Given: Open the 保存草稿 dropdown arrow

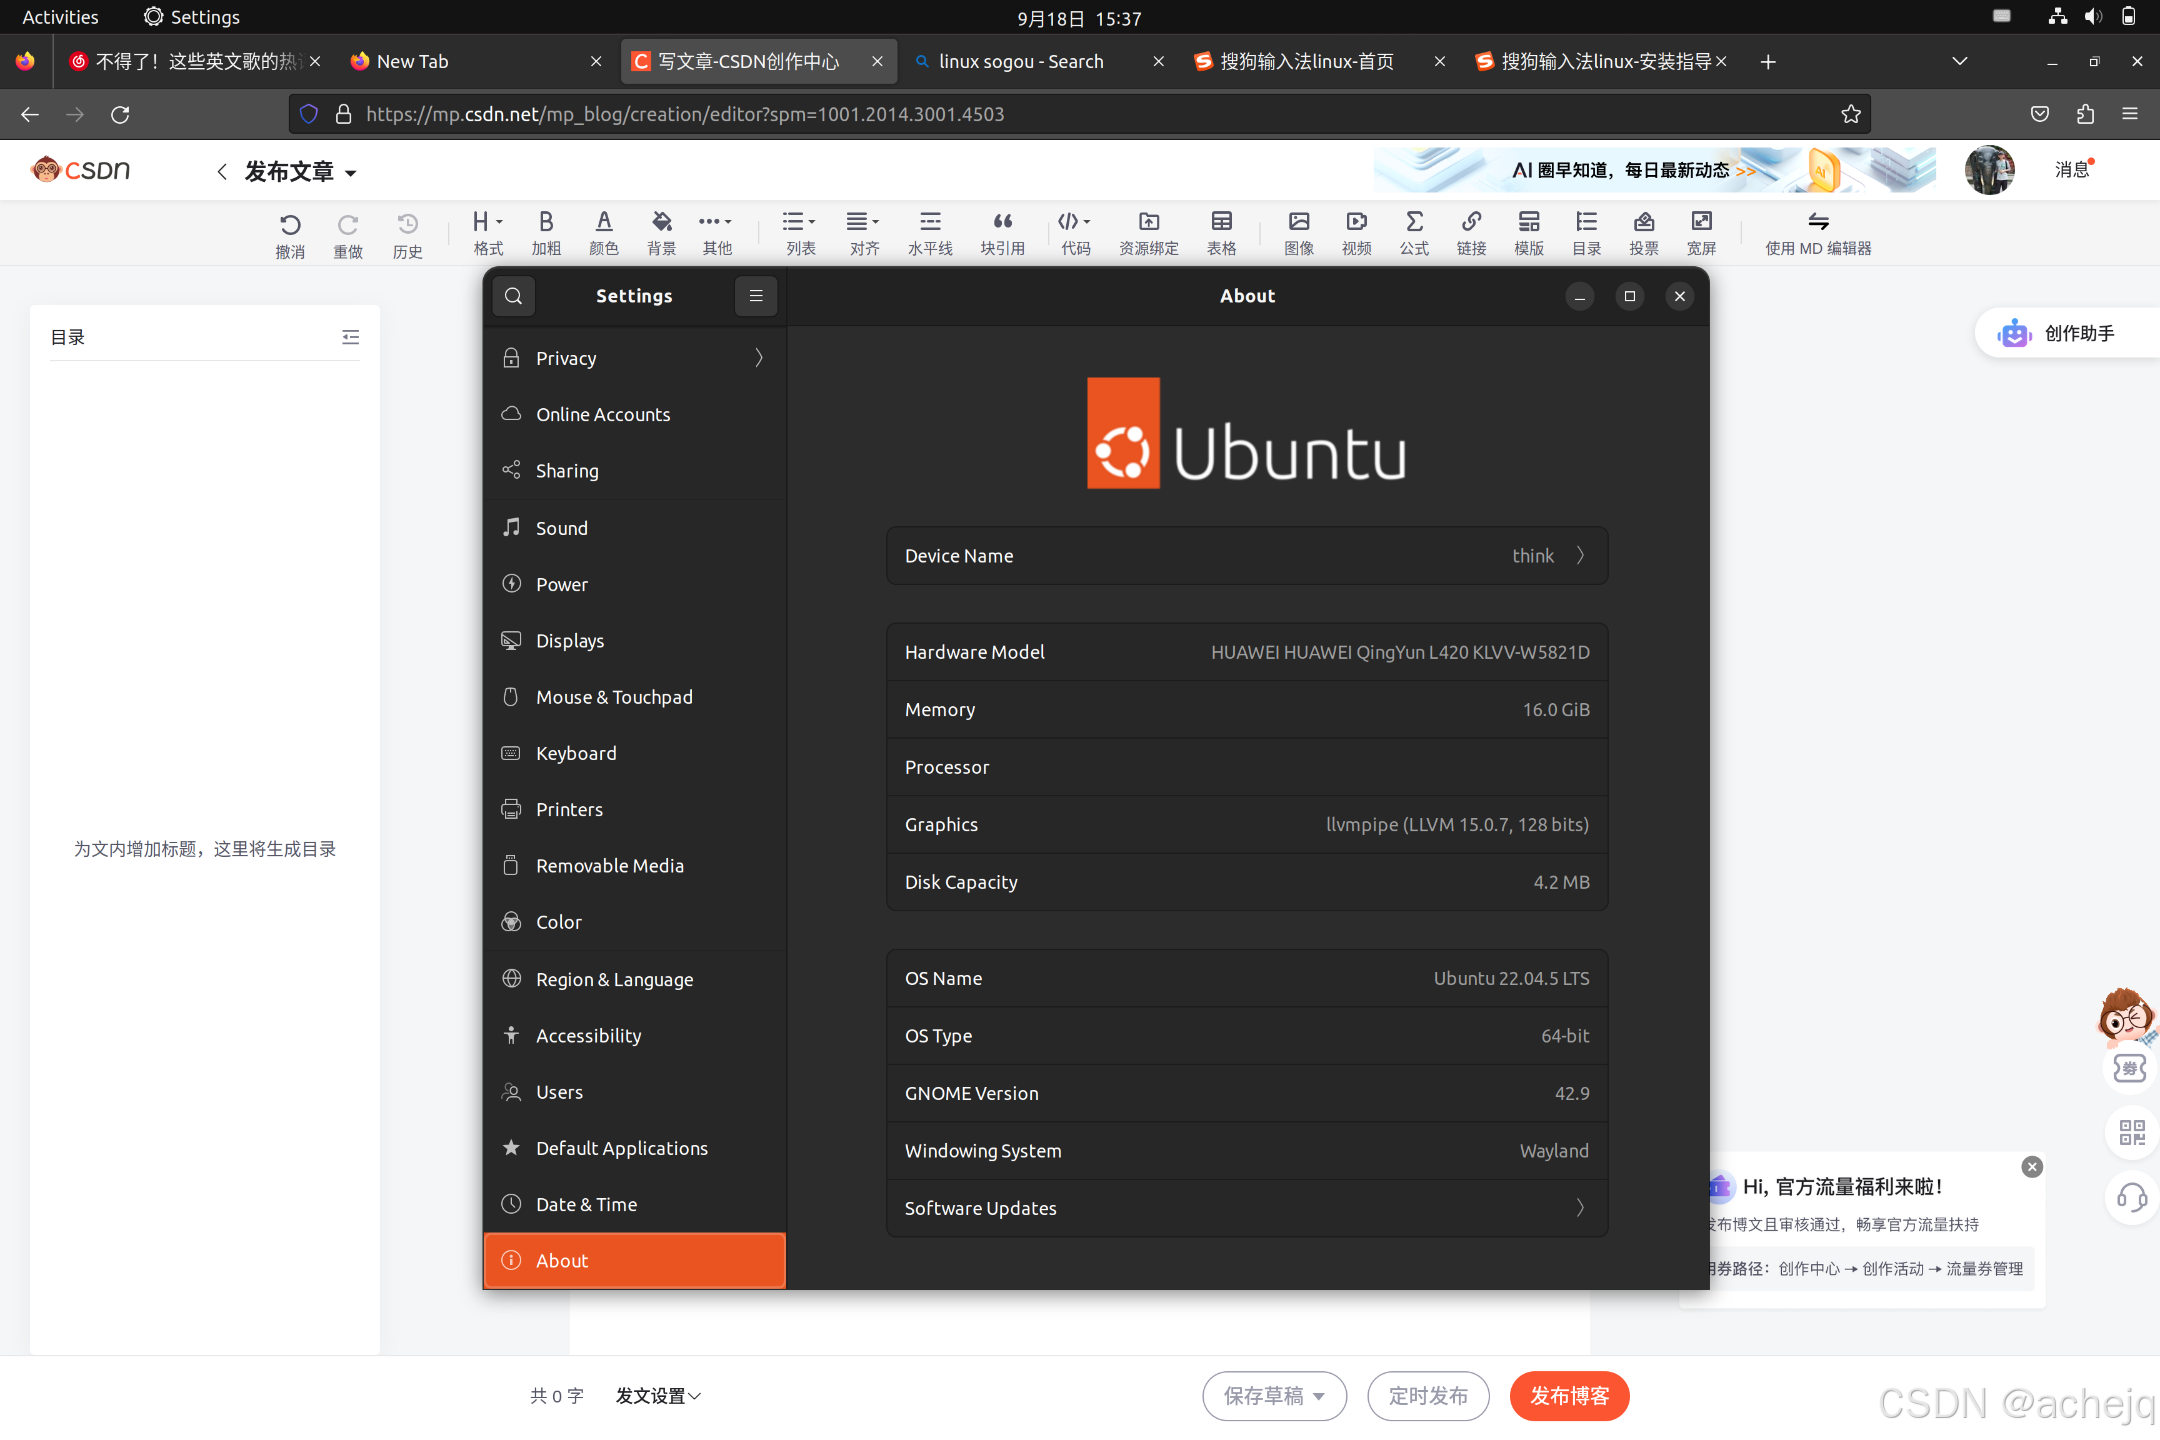Looking at the screenshot, I should click(1319, 1397).
